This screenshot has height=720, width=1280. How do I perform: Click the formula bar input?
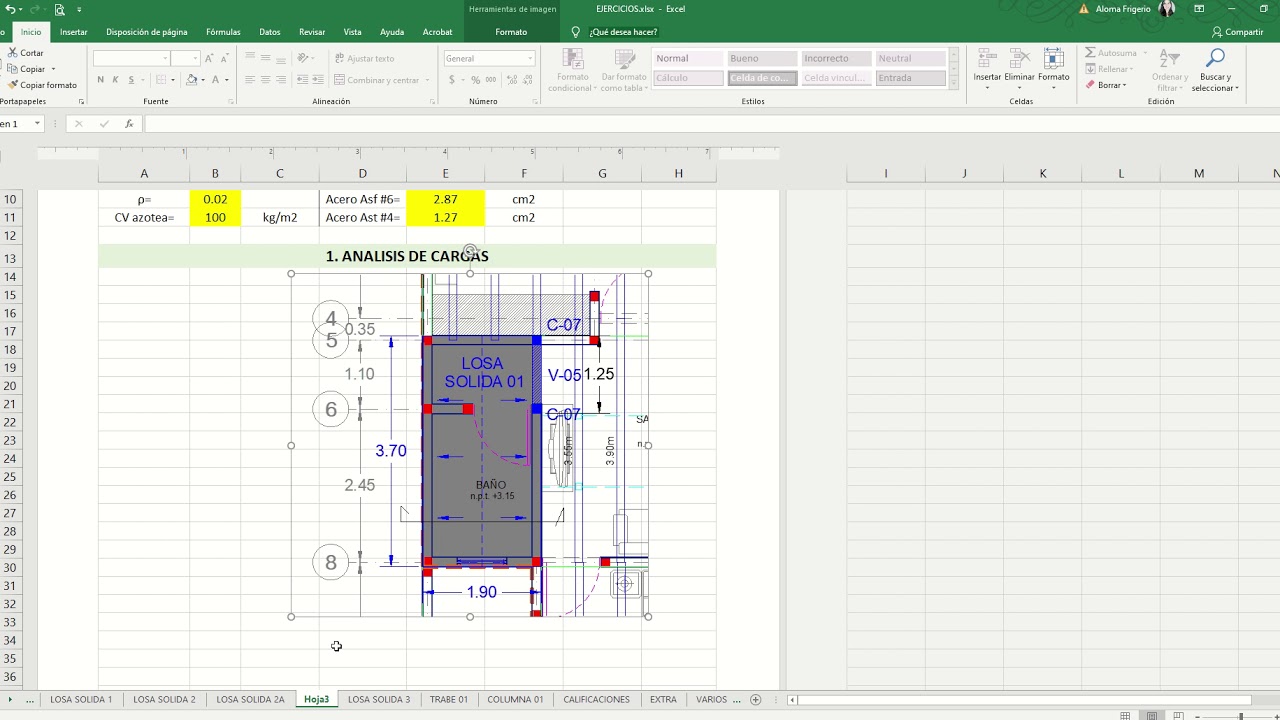click(x=710, y=124)
